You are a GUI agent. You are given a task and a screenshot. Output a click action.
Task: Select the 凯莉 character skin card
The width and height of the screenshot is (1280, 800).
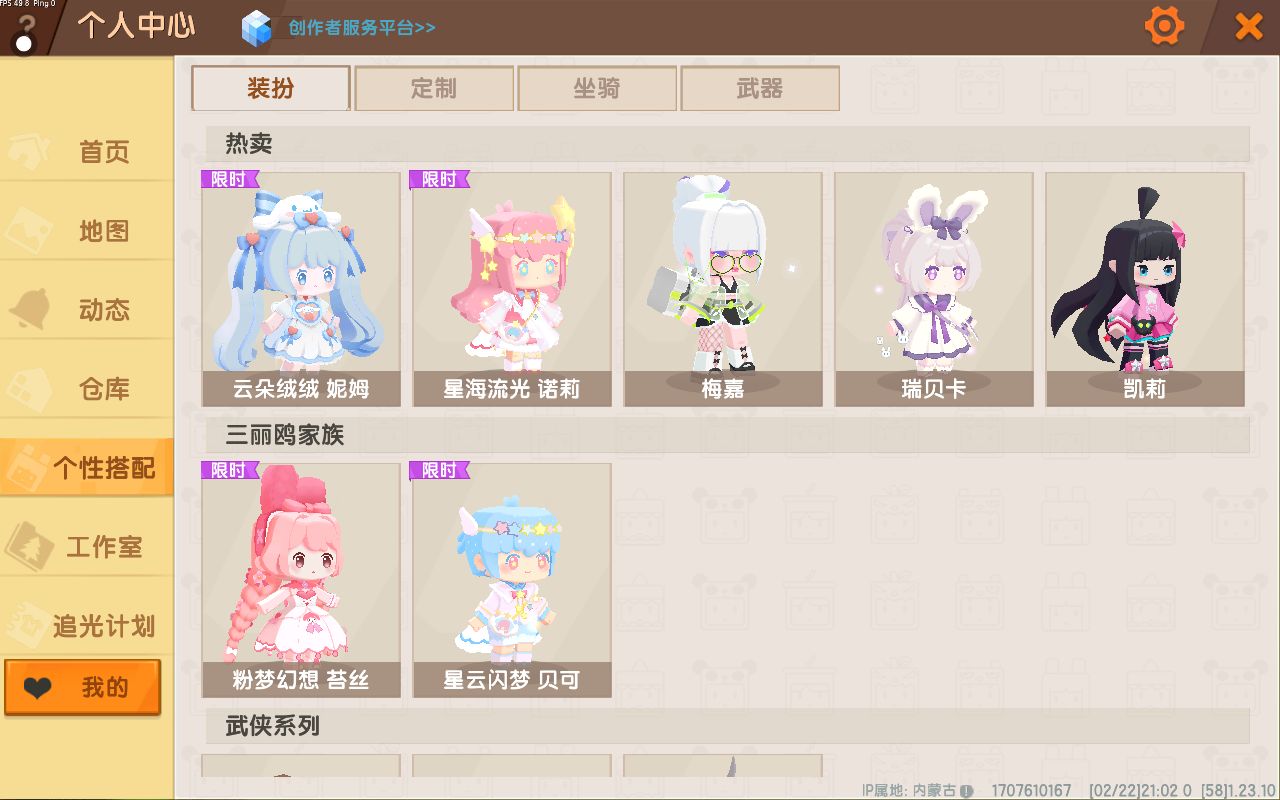tap(1145, 289)
